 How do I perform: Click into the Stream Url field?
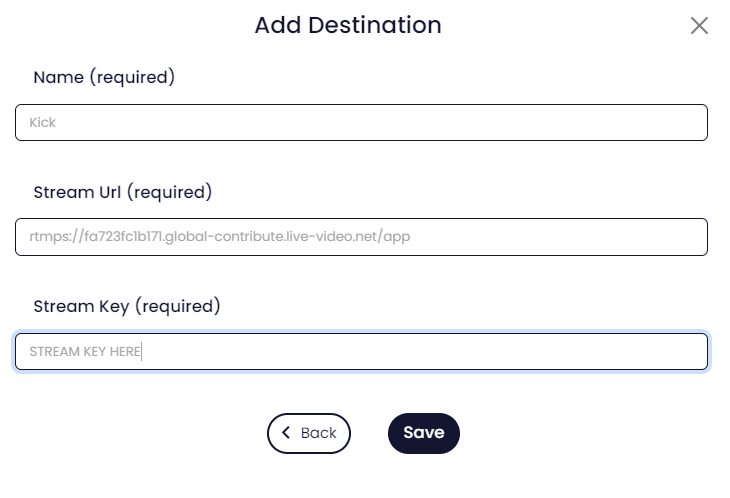(x=361, y=237)
